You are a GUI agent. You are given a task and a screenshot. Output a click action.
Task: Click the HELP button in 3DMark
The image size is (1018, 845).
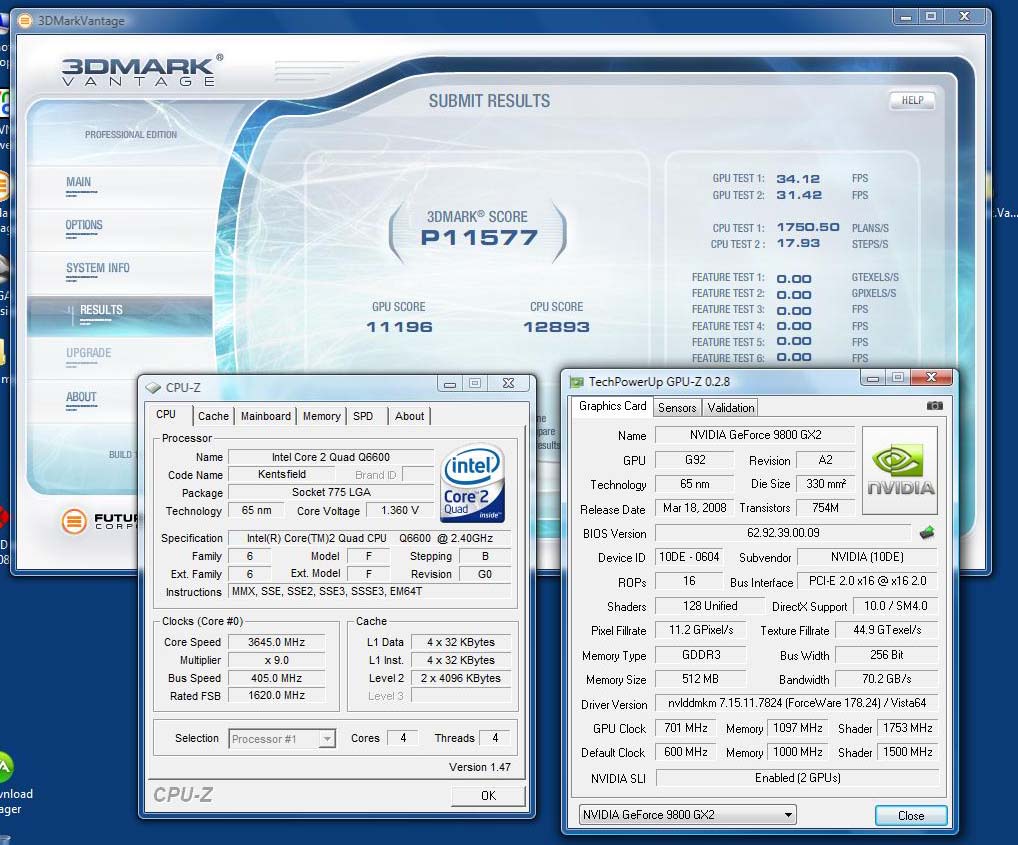point(912,101)
